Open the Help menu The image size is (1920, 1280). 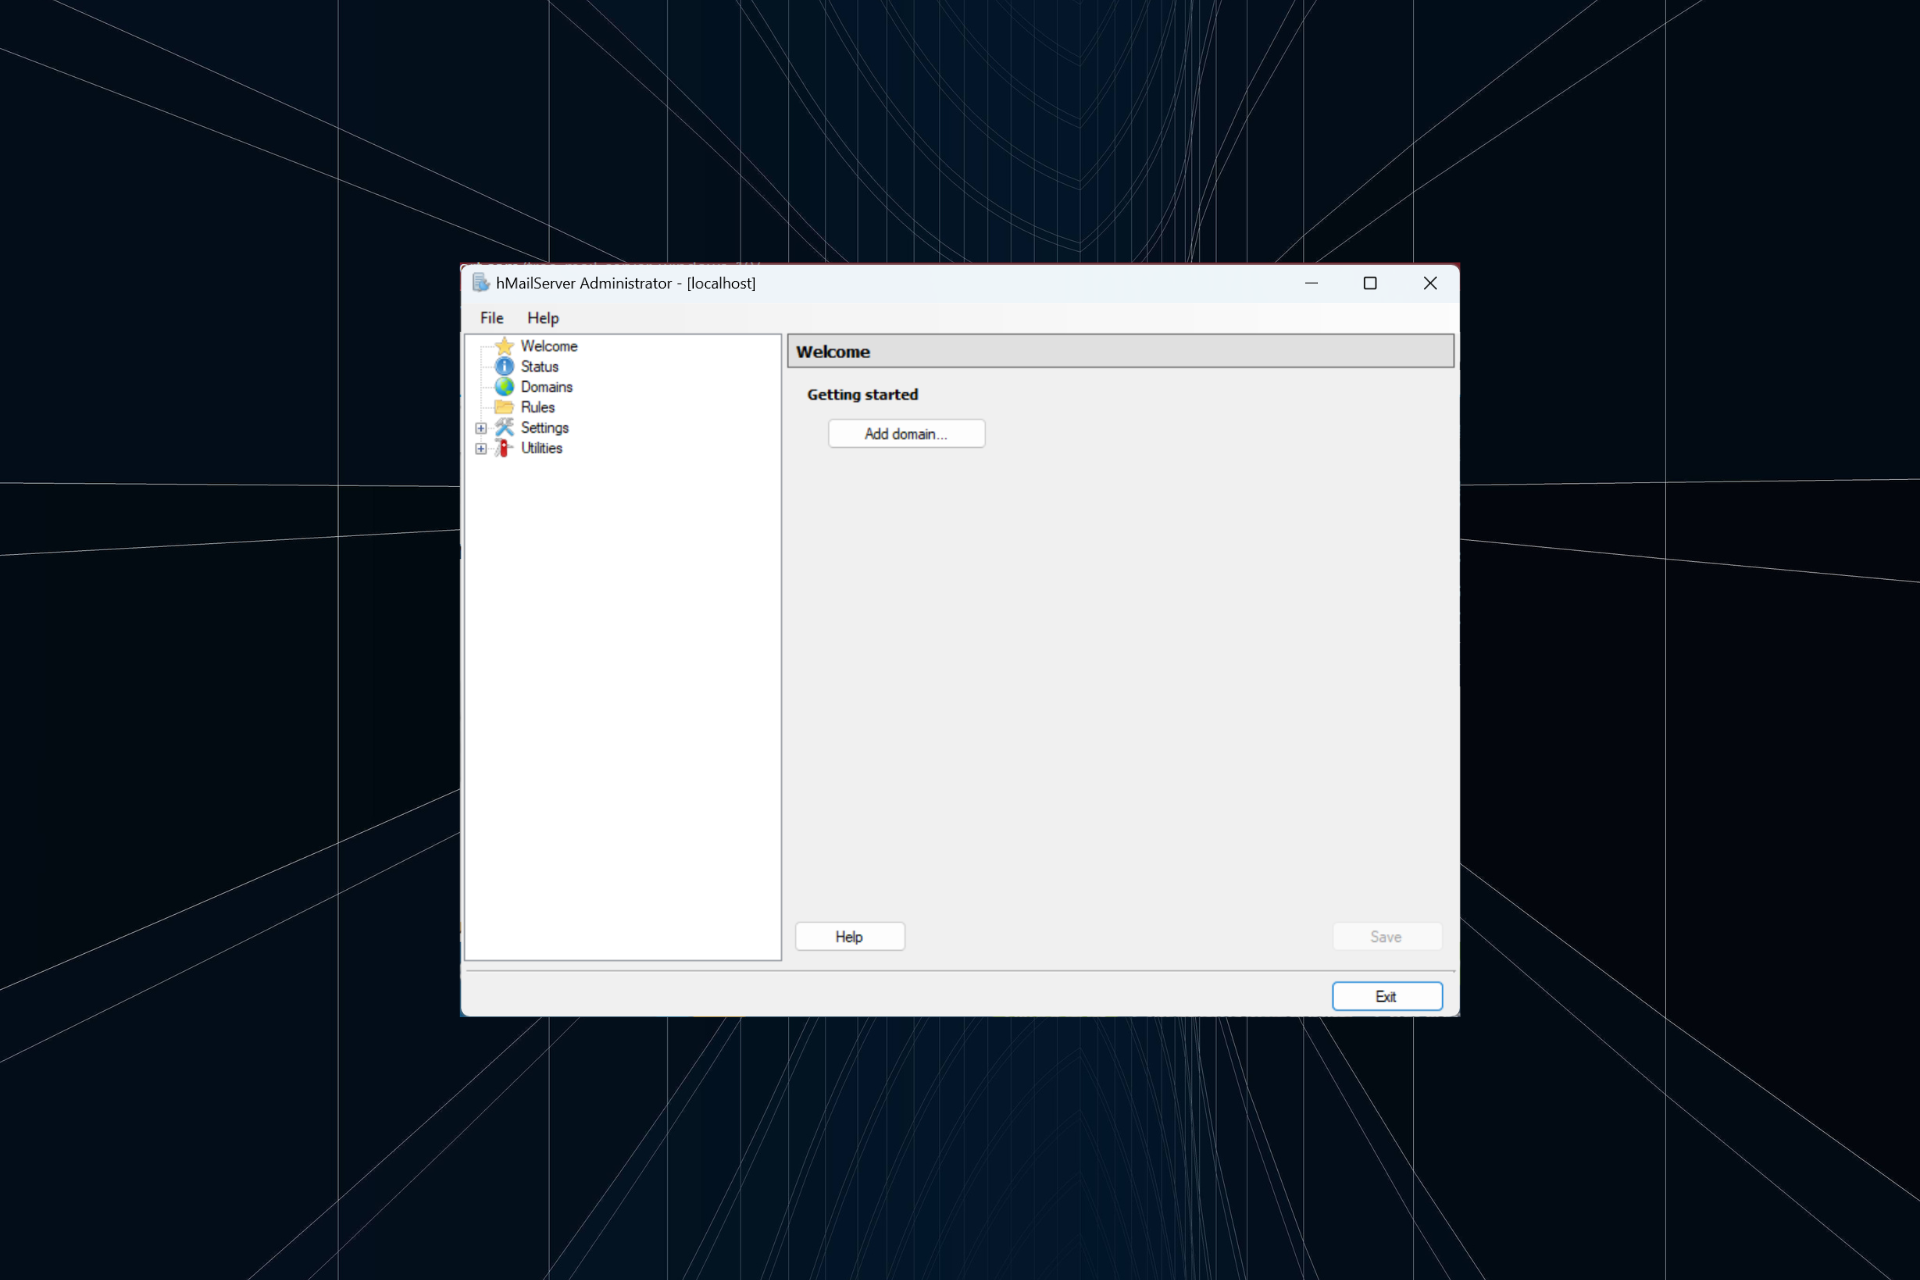543,318
